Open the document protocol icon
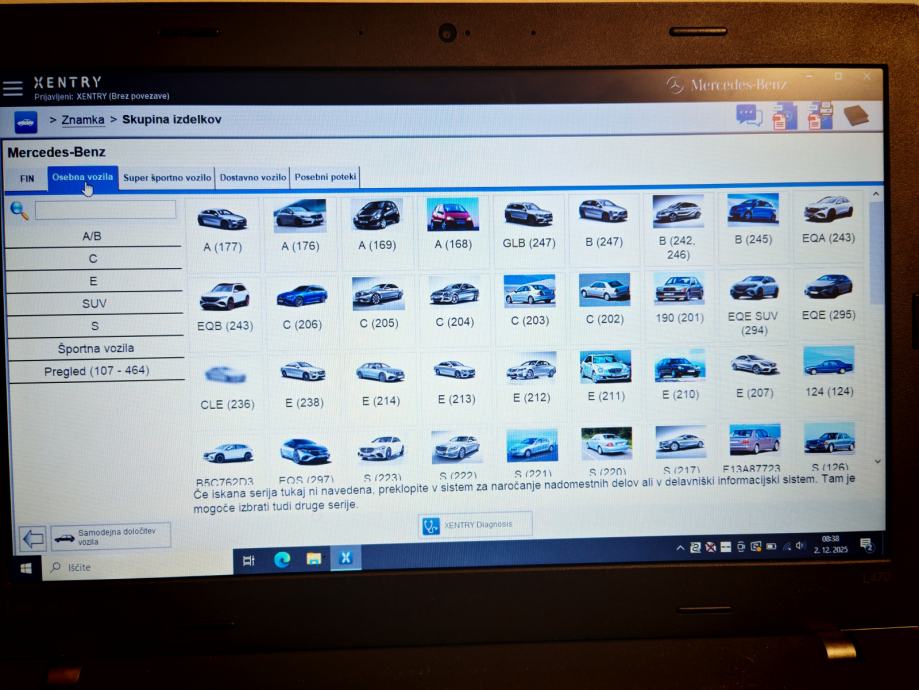 point(784,115)
